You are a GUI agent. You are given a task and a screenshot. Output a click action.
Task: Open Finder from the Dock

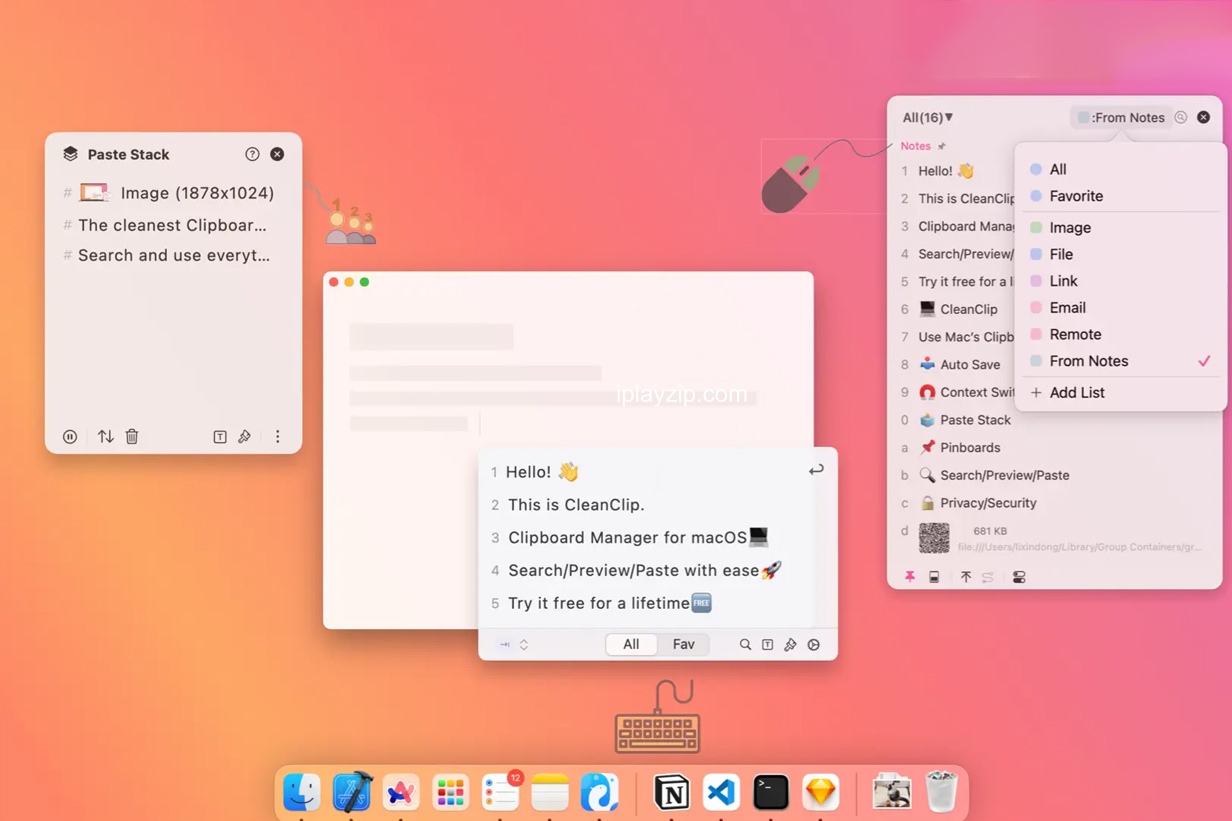click(x=302, y=792)
